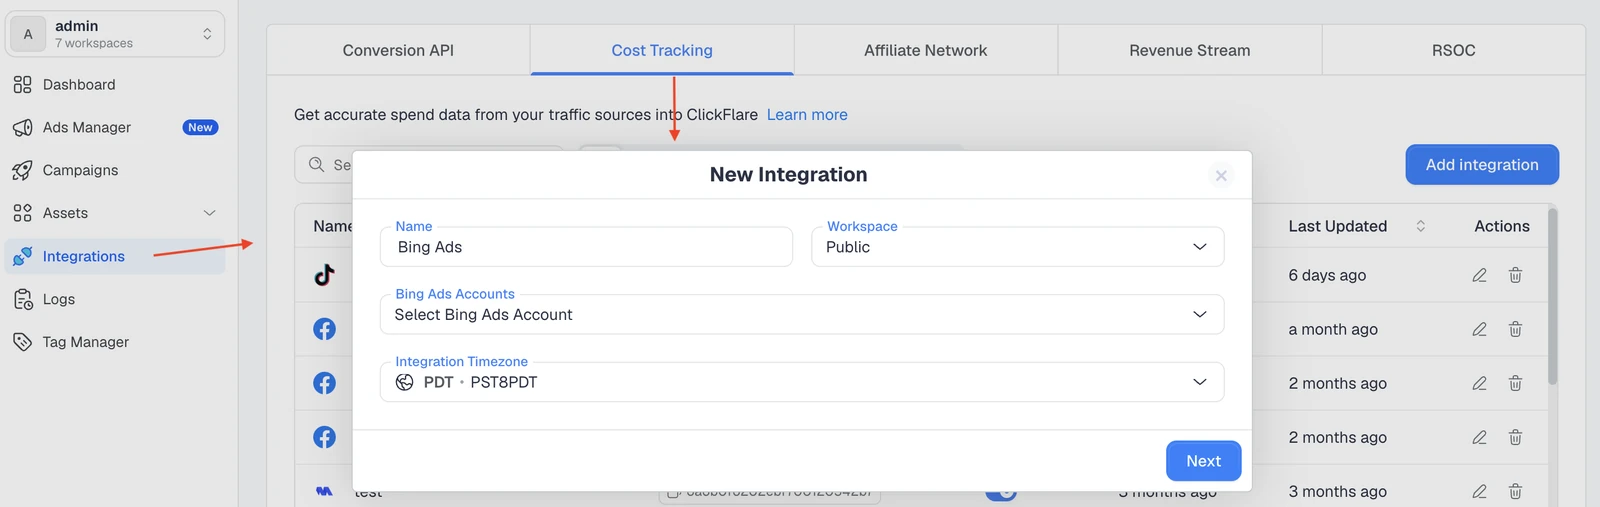Screen dimensions: 1600x507
Task: Click the New Integration dialog title
Action: [789, 175]
